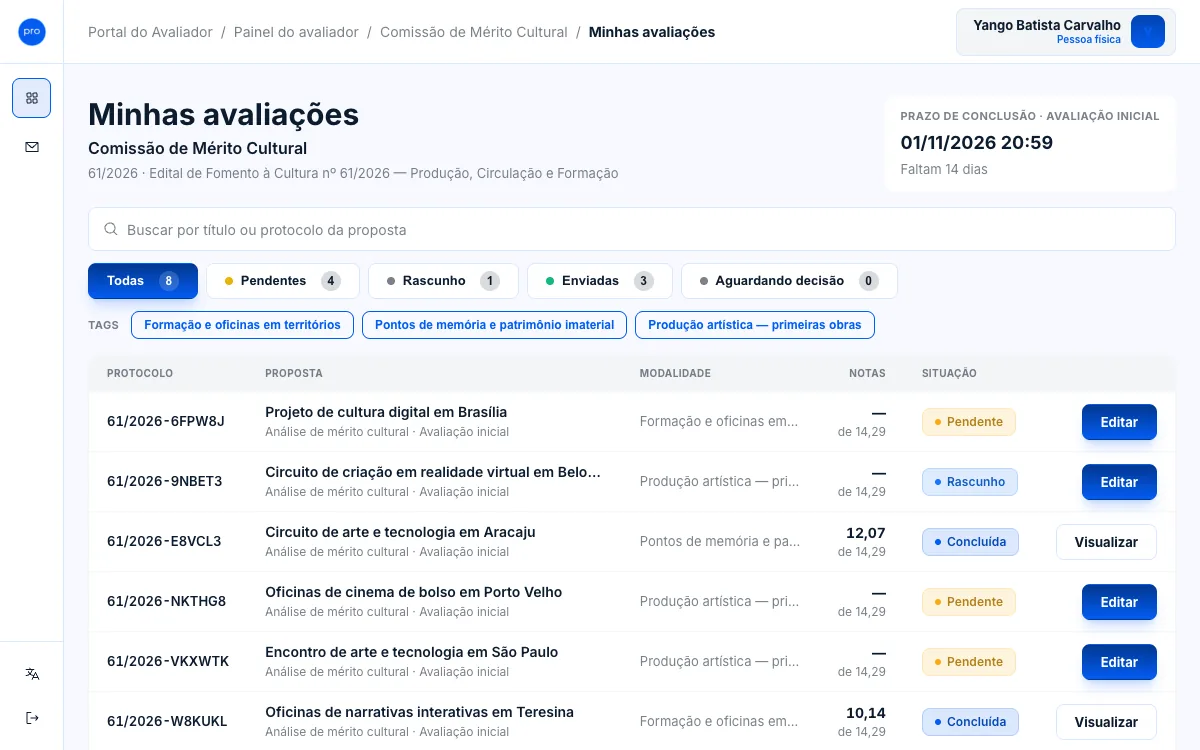Click Visualizar for protocol 61/2026-W8KUKL
Image resolution: width=1200 pixels, height=750 pixels.
pos(1106,722)
